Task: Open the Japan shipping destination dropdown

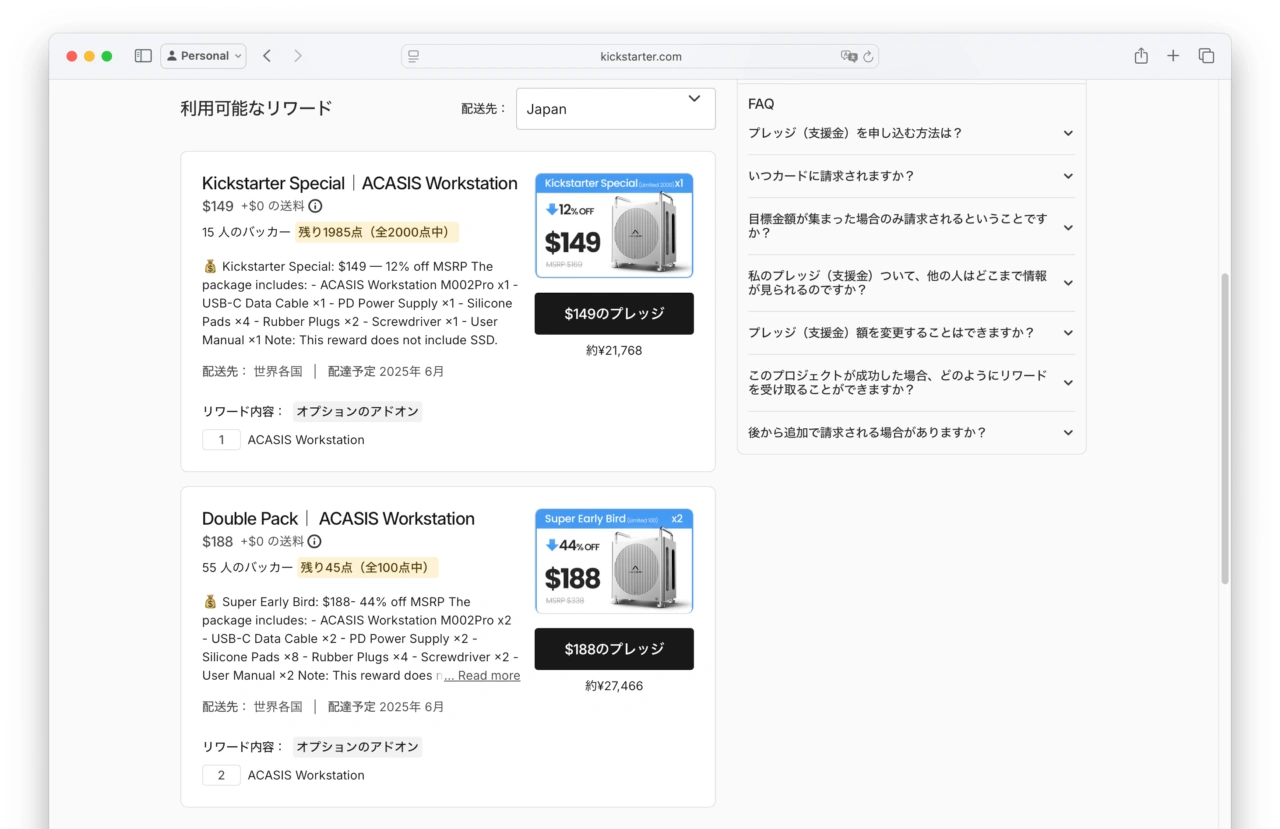Action: tap(615, 109)
